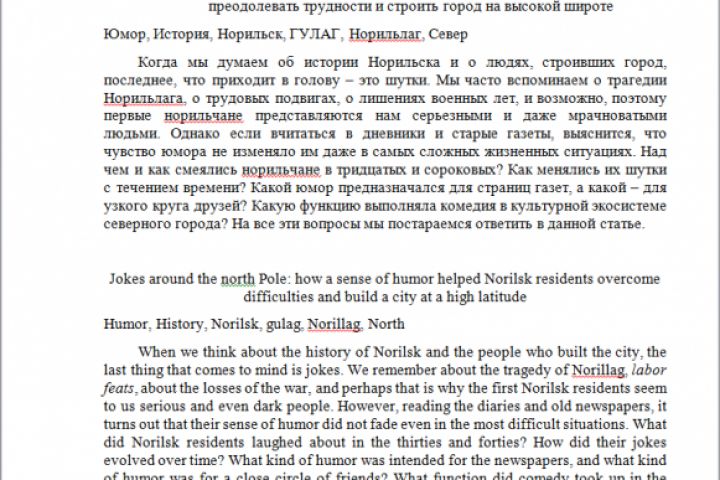The image size is (720, 480).
Task: Click "Pole" in the English title
Action: (274, 279)
